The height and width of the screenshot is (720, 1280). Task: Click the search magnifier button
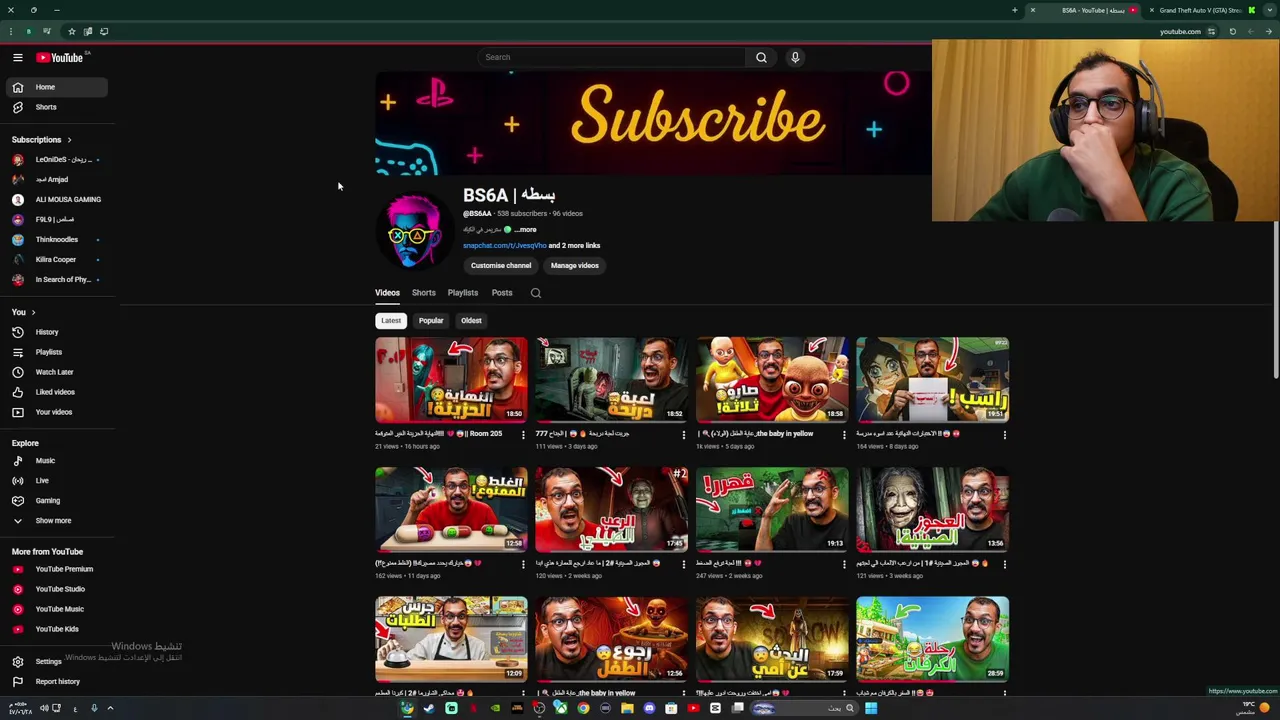point(761,57)
